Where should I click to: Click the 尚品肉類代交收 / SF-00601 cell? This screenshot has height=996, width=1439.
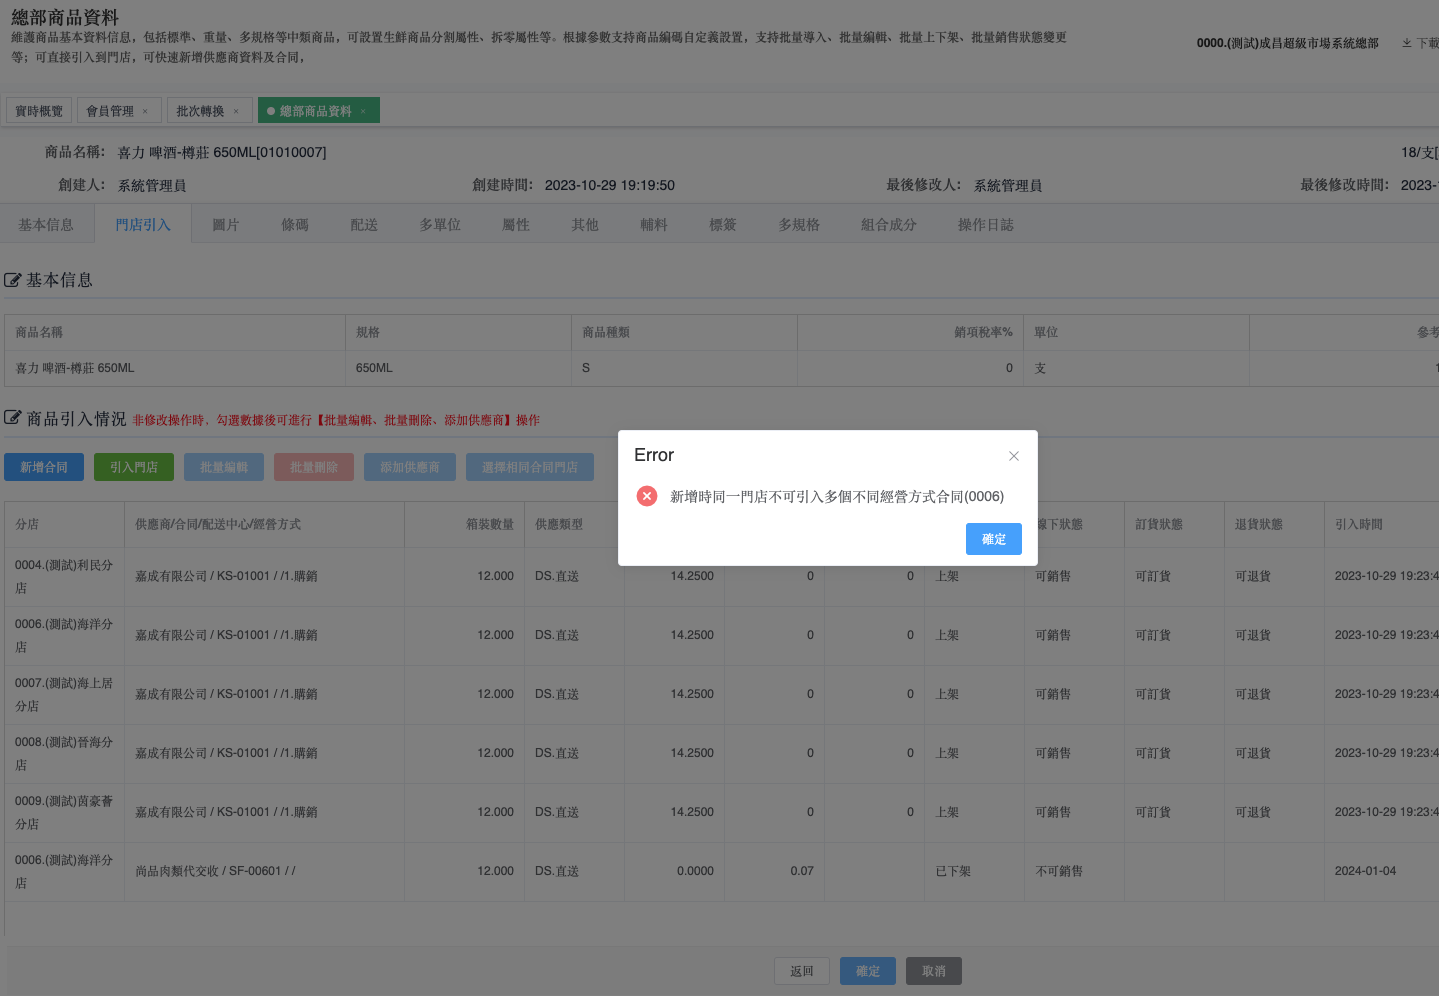[x=264, y=872]
